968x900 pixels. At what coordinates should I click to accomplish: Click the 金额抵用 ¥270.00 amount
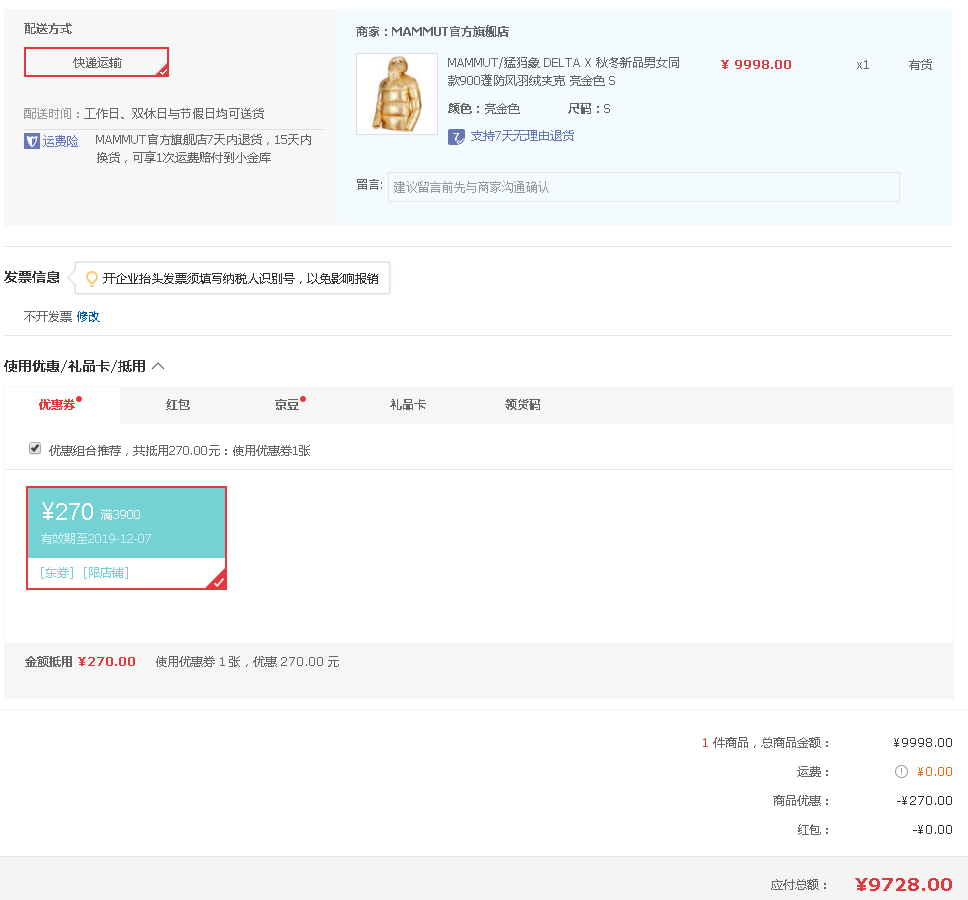(x=107, y=662)
